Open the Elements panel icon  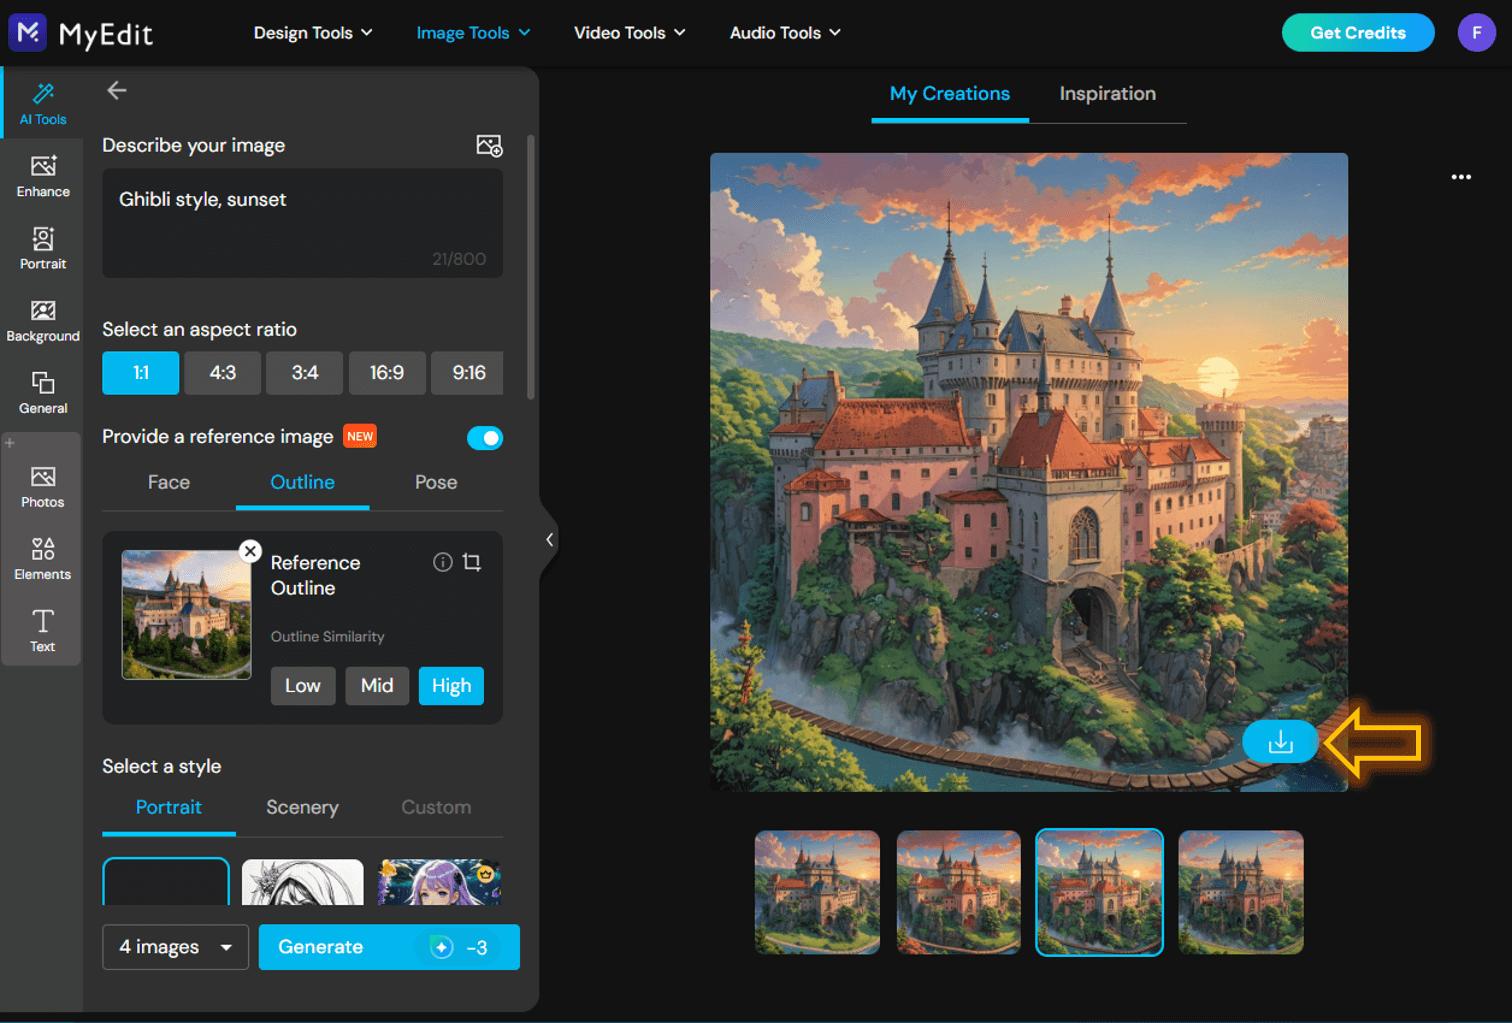pyautogui.click(x=42, y=559)
